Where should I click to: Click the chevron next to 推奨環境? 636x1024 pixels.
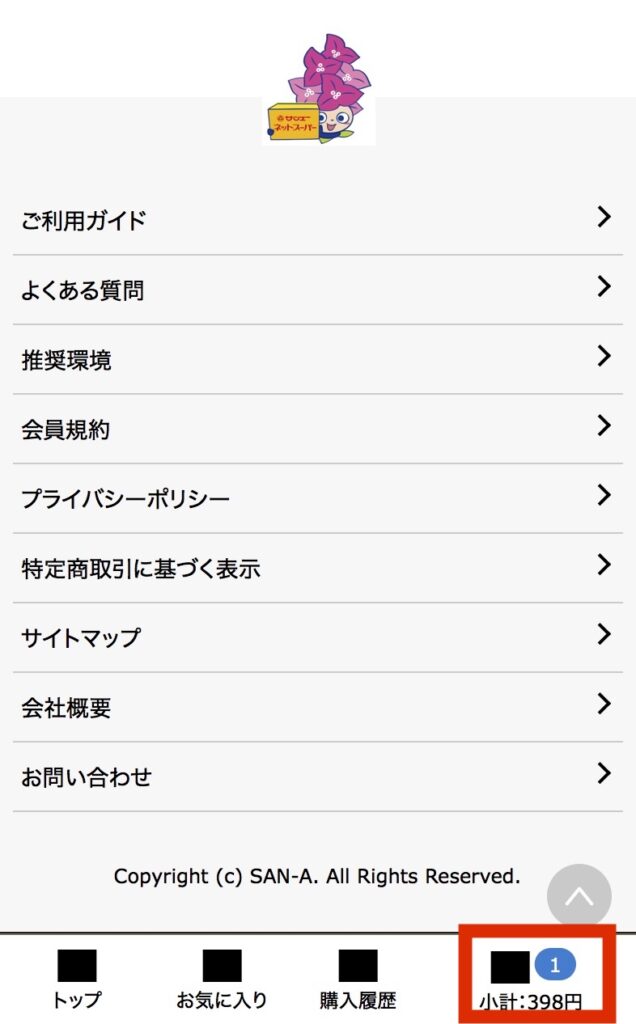[x=603, y=356]
